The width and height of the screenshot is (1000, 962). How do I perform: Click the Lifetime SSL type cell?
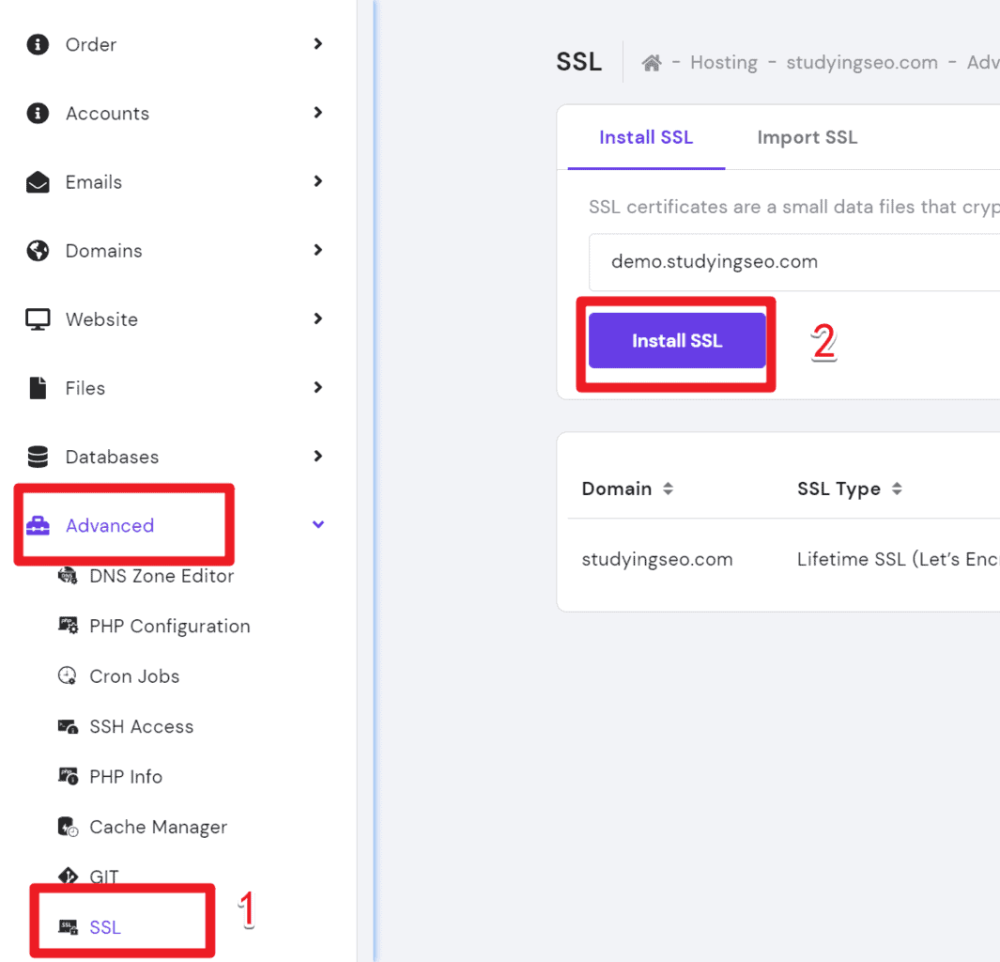[898, 559]
